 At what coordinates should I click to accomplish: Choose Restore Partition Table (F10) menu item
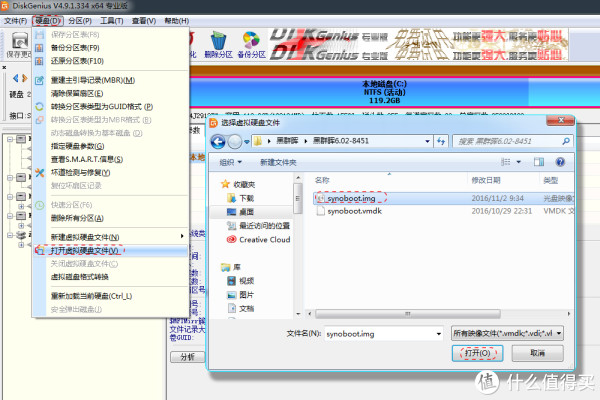pyautogui.click(x=111, y=61)
